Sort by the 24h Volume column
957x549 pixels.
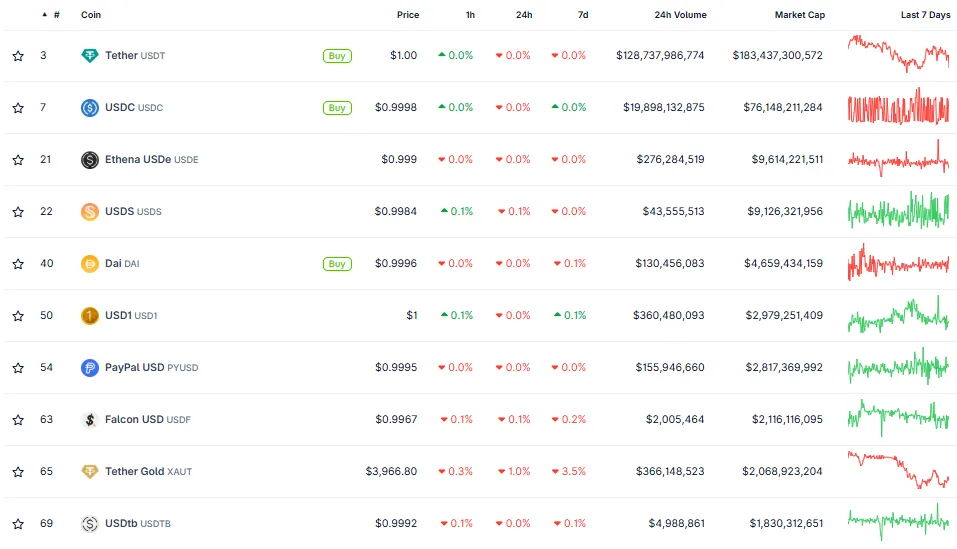coord(681,15)
